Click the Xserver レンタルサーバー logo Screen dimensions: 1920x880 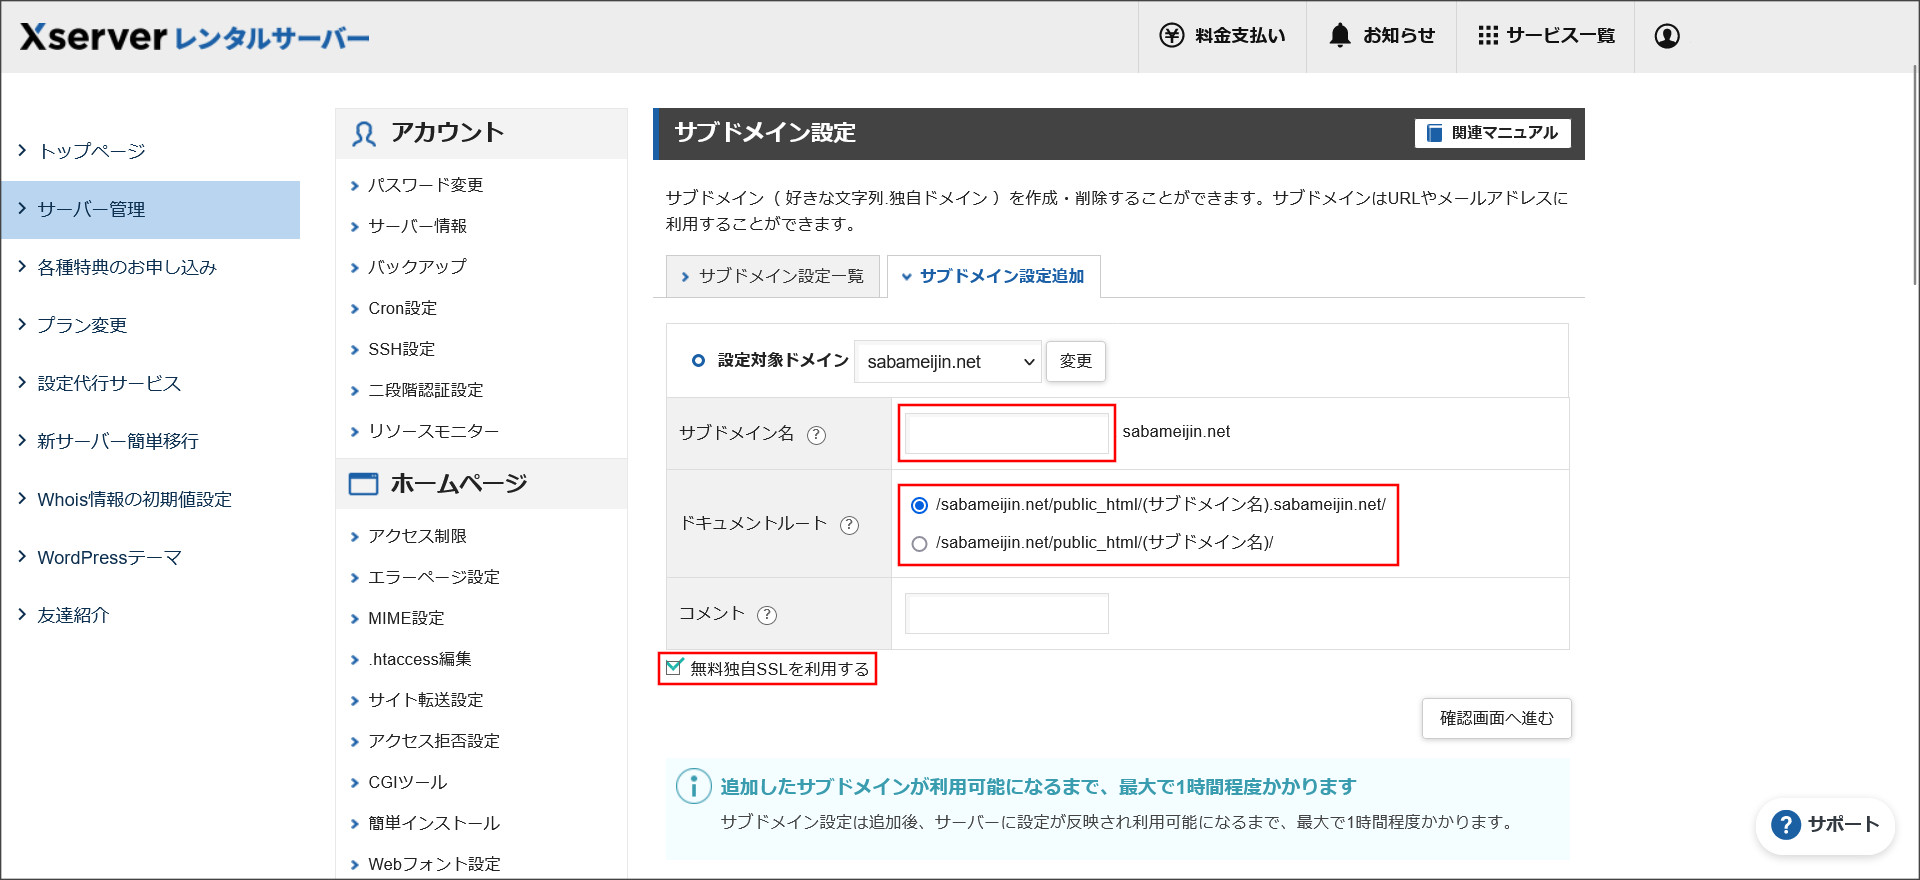coord(195,37)
